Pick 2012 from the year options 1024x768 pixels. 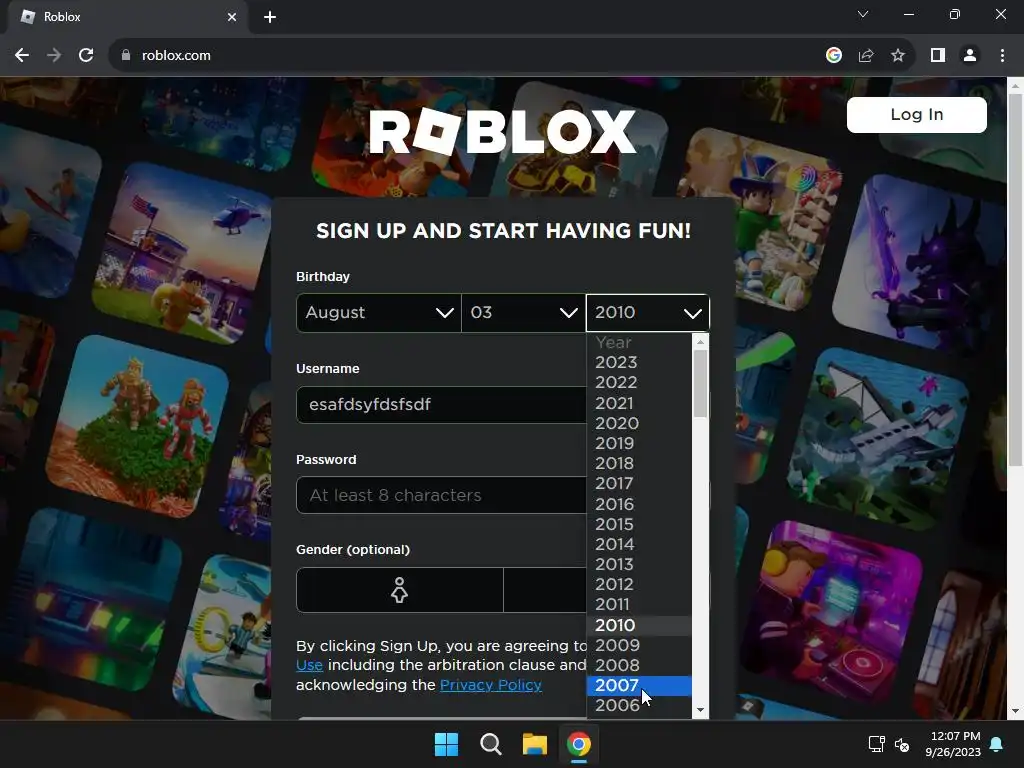click(x=639, y=584)
